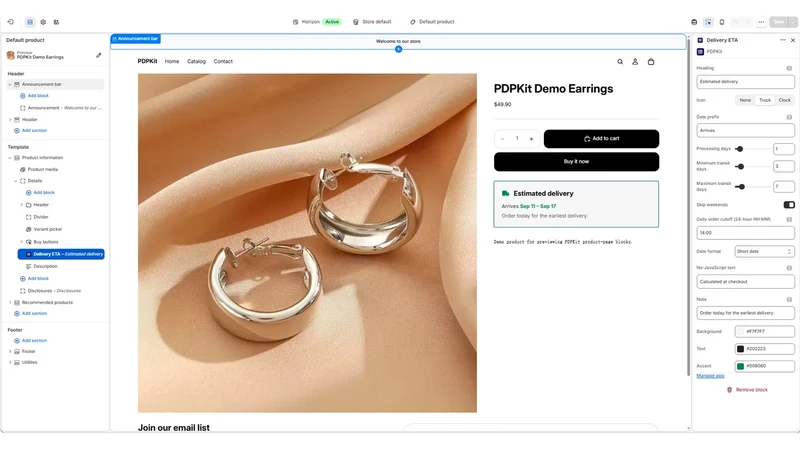Click Remove block
Viewport: 800px width, 450px height.
coord(747,390)
